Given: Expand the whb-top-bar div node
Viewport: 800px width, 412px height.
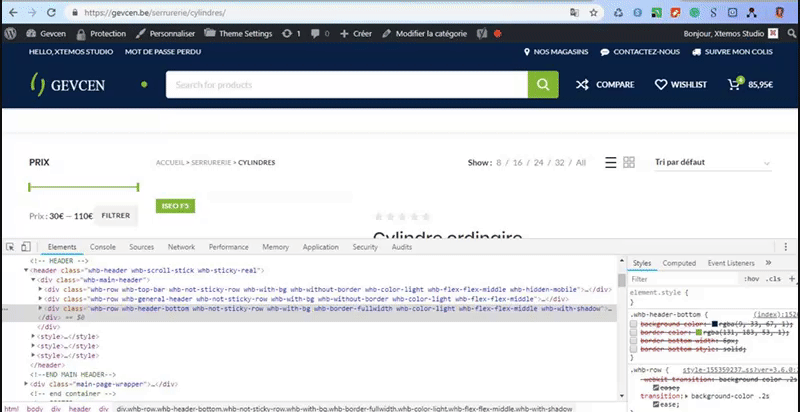Looking at the screenshot, I should click(x=40, y=289).
